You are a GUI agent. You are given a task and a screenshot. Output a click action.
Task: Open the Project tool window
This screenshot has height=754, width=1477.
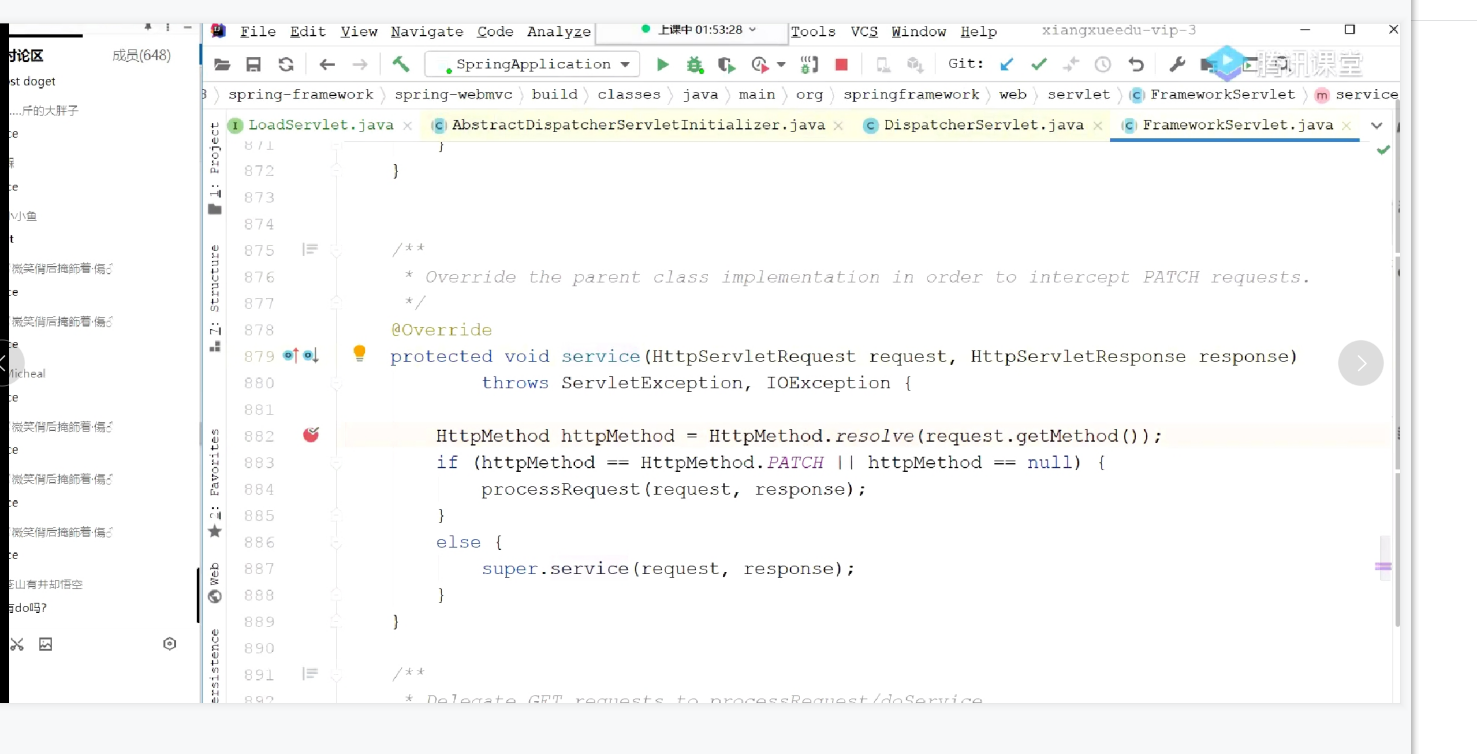[214, 167]
